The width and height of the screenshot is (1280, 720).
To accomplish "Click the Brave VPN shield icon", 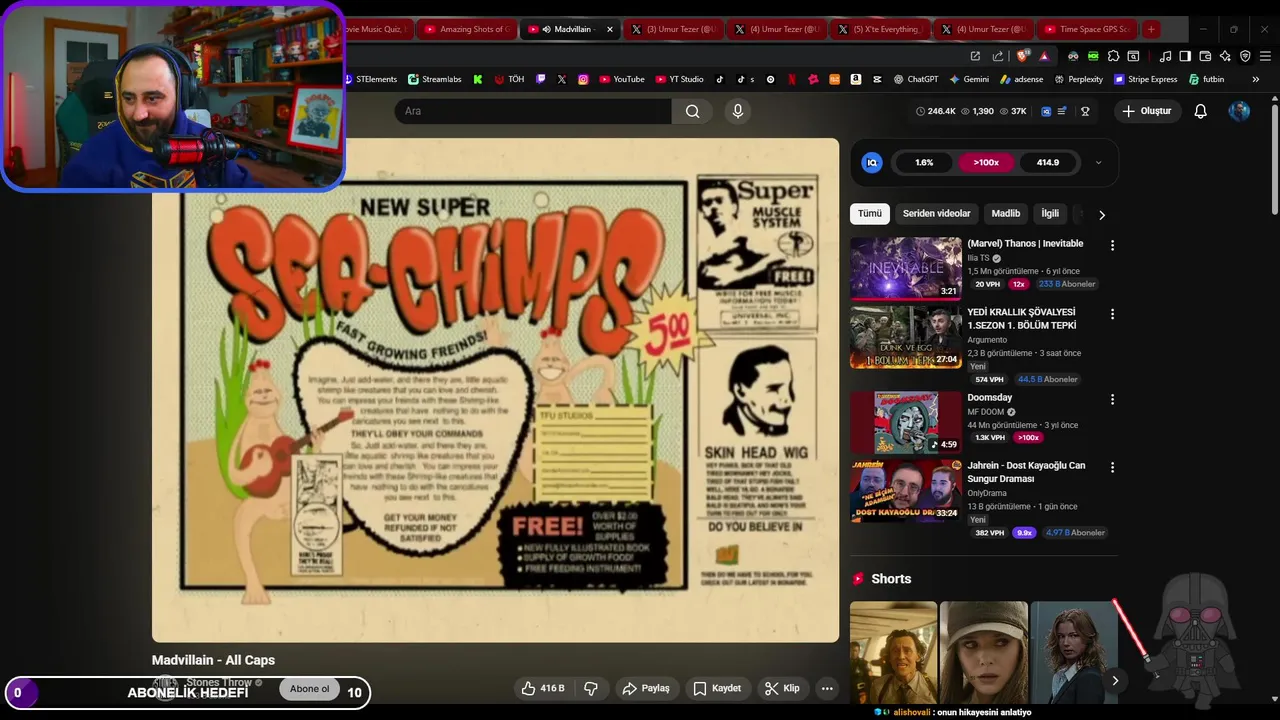I will [1245, 56].
